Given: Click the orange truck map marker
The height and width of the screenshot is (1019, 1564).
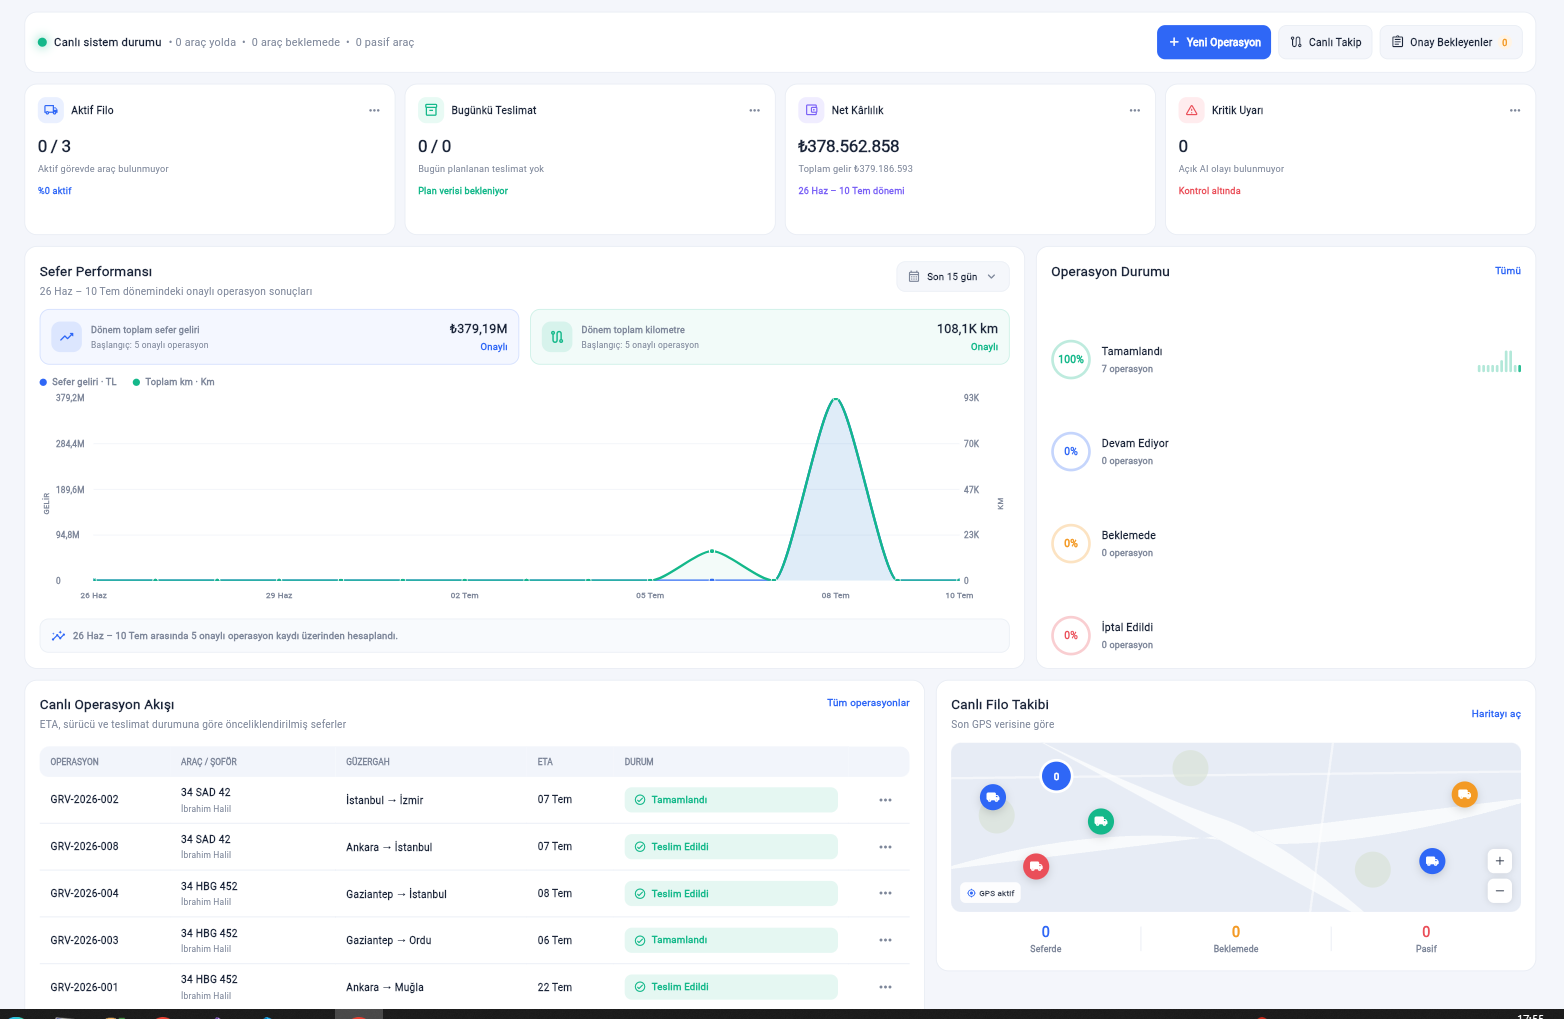Looking at the screenshot, I should (1464, 795).
